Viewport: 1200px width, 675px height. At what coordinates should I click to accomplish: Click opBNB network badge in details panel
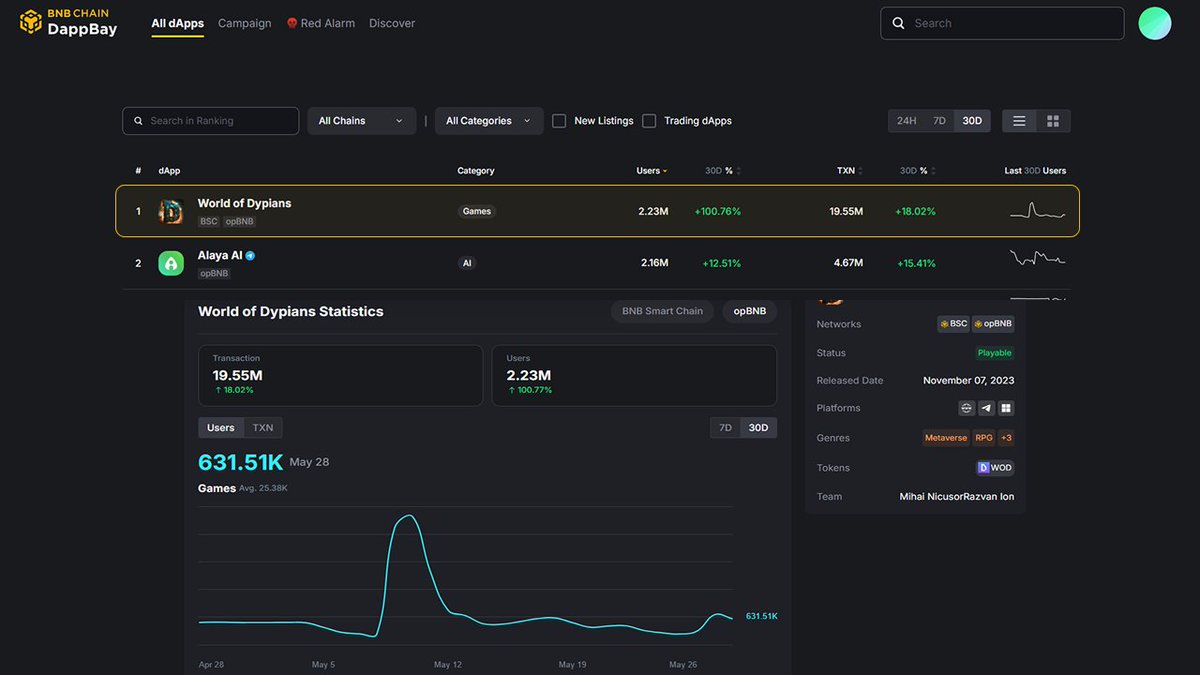[x=993, y=324]
